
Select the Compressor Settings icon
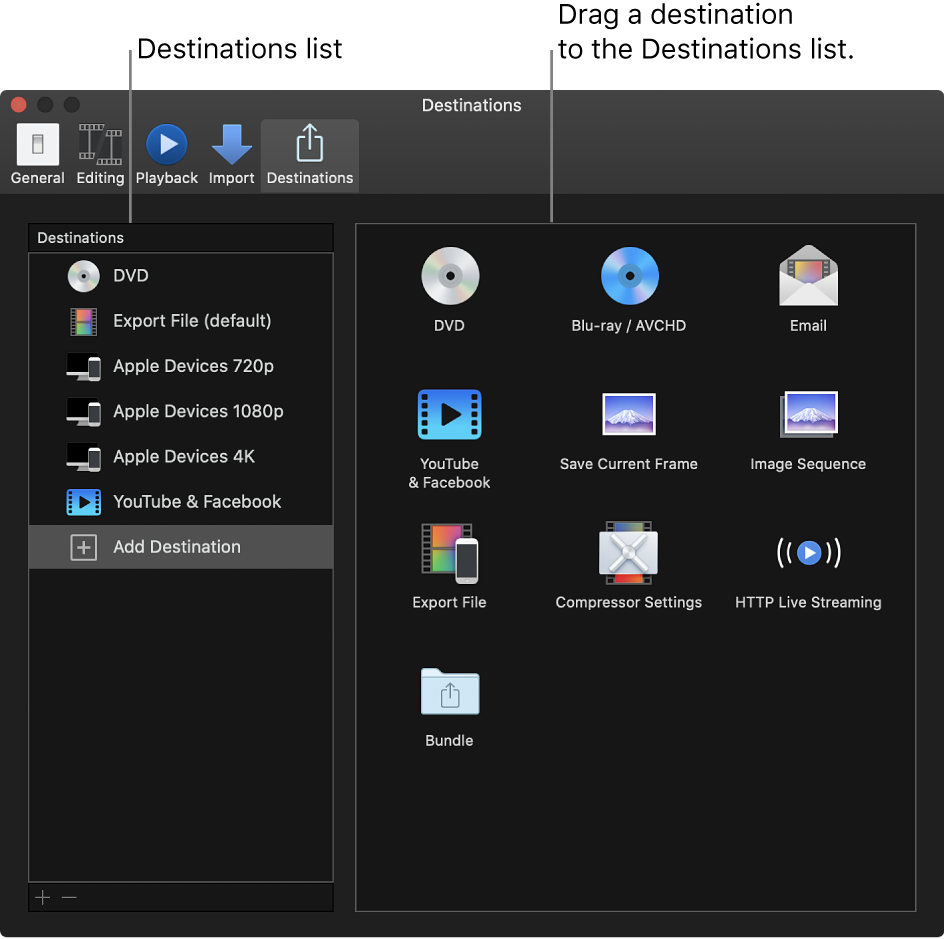click(x=629, y=553)
